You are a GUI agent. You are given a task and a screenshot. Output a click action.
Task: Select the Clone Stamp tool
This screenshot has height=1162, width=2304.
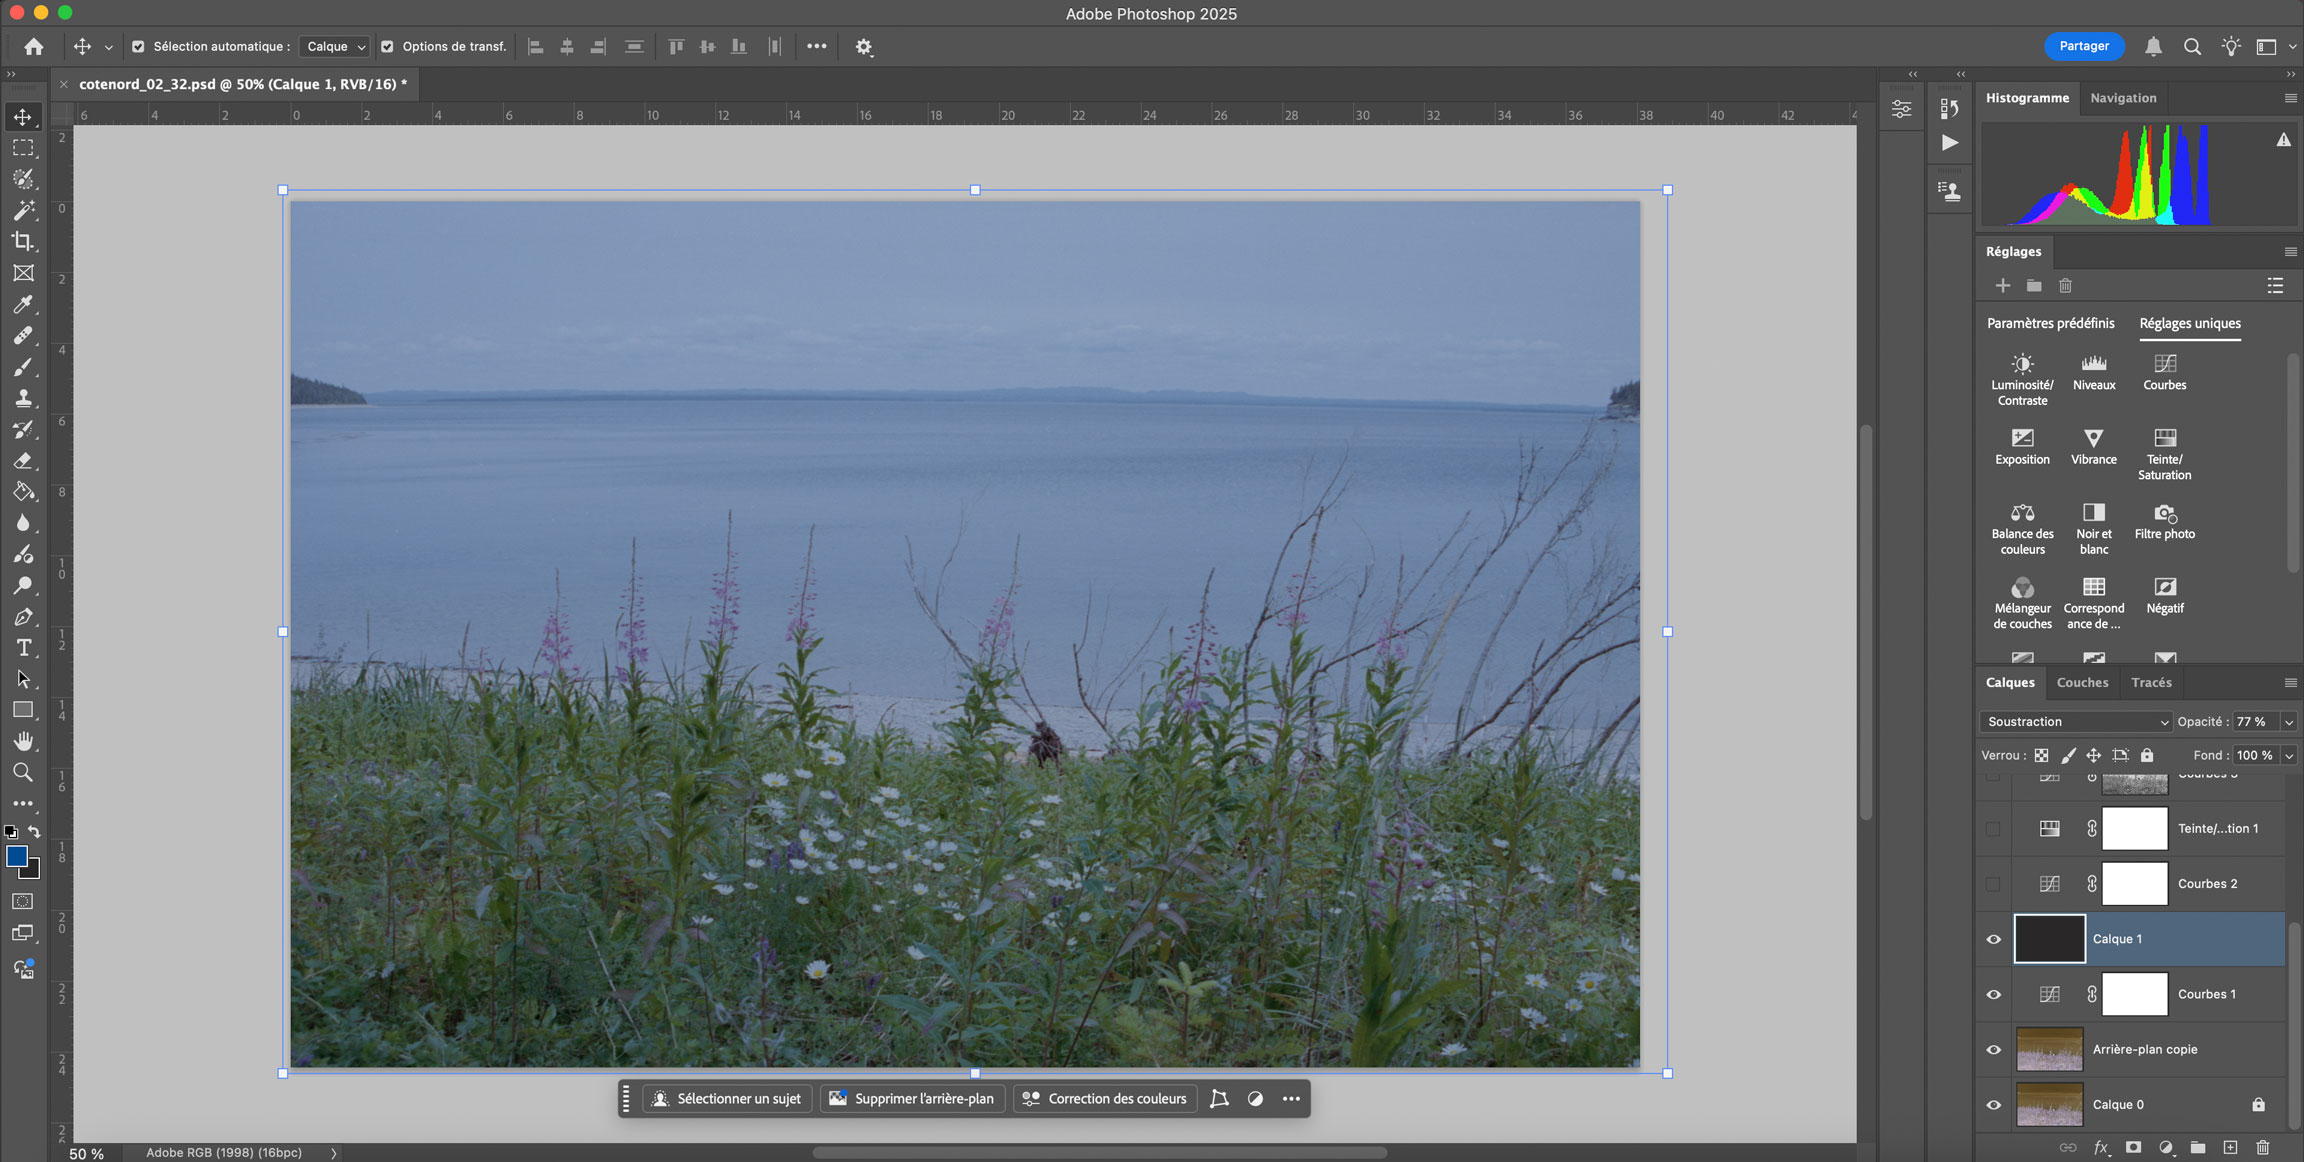(x=23, y=398)
